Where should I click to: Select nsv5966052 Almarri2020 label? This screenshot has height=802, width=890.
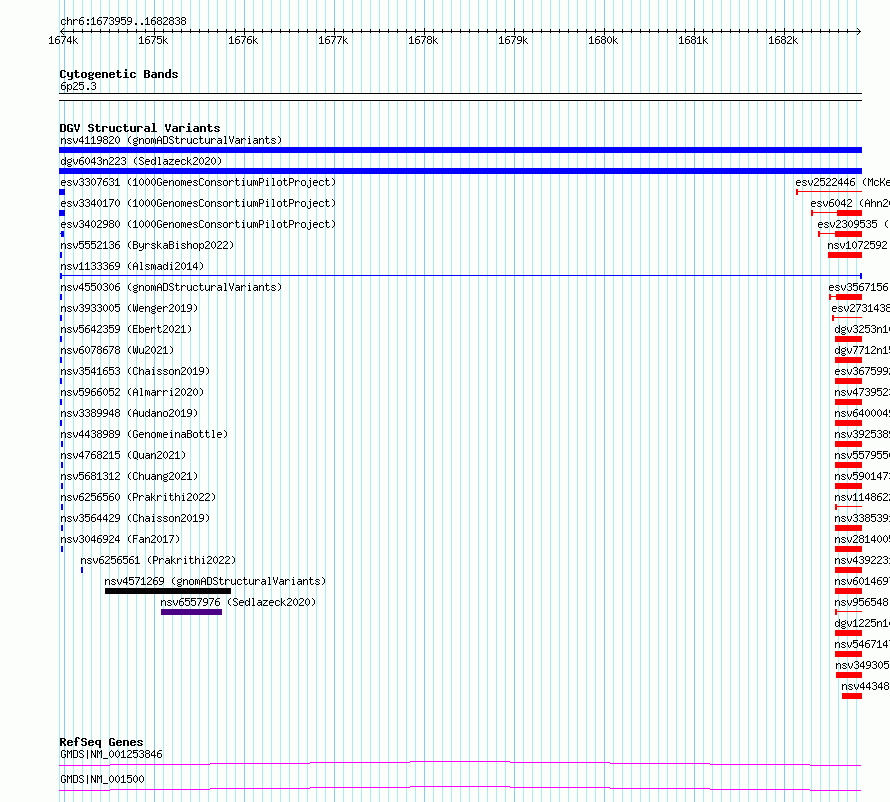point(132,392)
